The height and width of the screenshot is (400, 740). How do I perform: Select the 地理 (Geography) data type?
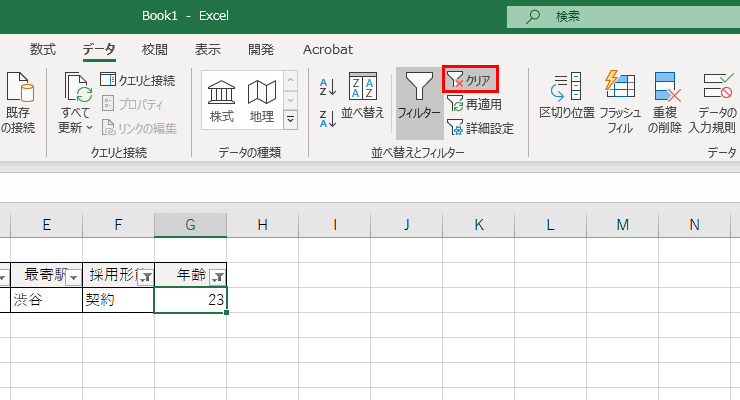[x=262, y=100]
